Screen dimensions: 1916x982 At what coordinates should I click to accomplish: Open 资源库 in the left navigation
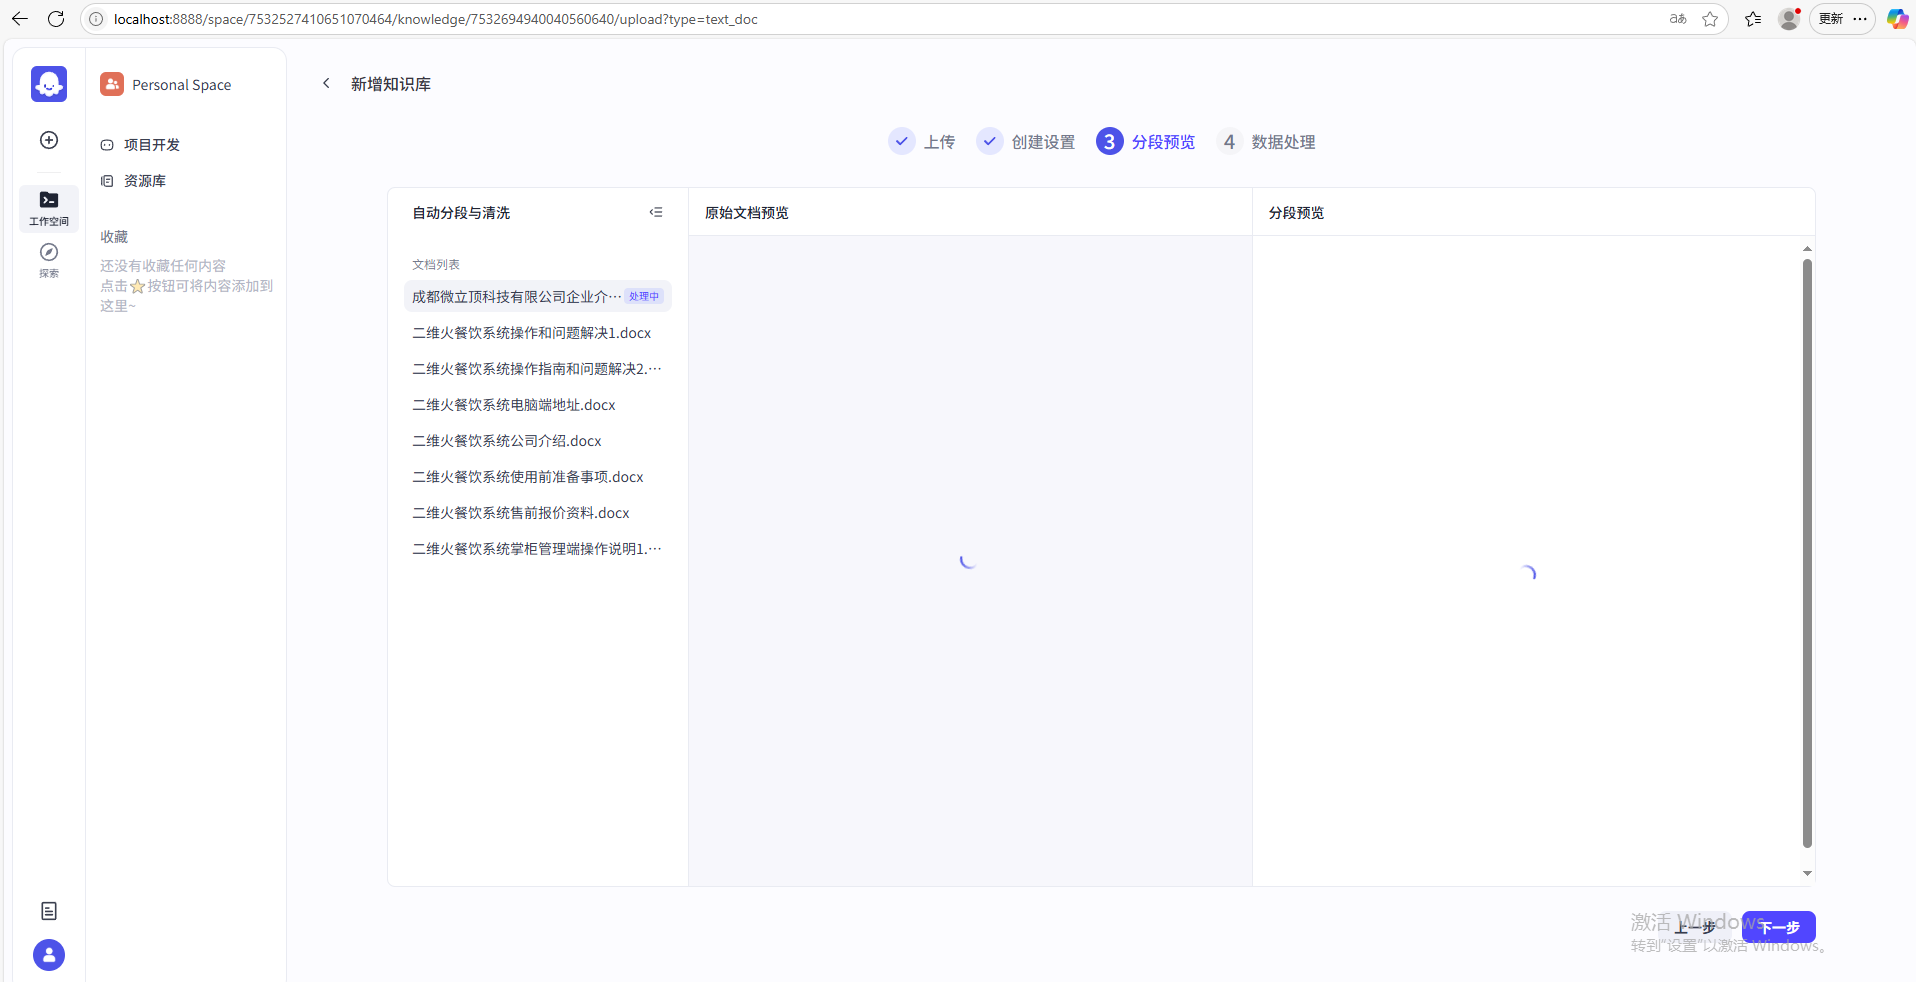coord(144,181)
